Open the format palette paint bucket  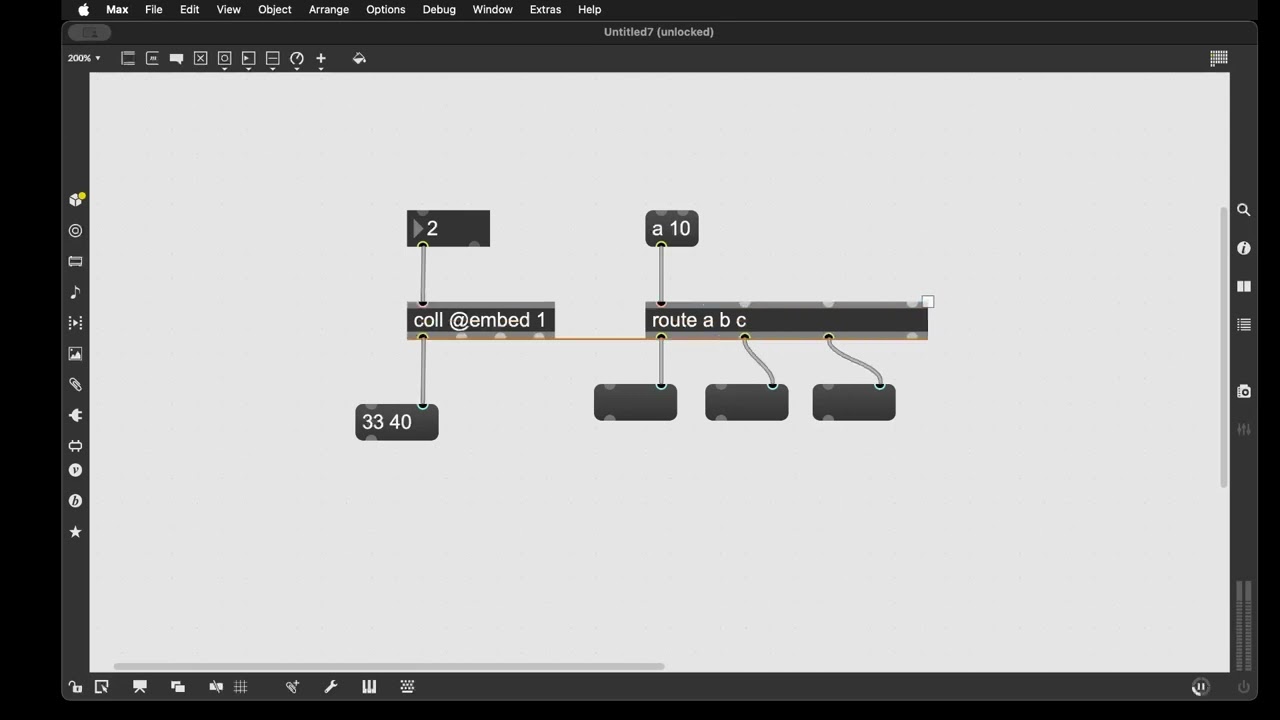pyautogui.click(x=359, y=59)
